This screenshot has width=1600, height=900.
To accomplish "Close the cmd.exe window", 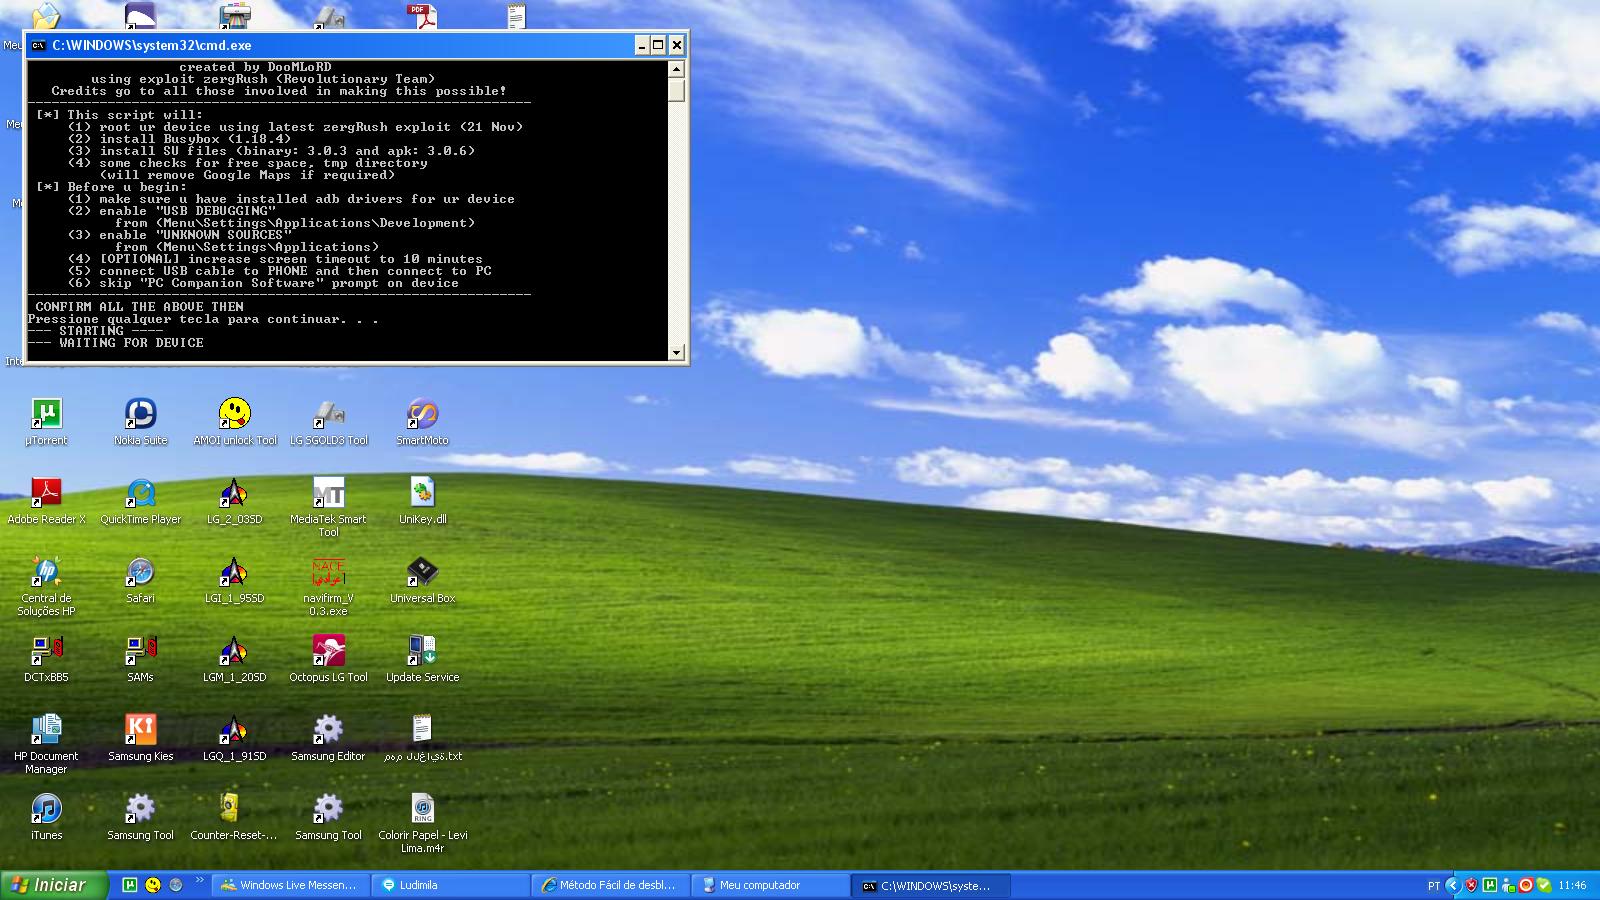I will [x=677, y=45].
